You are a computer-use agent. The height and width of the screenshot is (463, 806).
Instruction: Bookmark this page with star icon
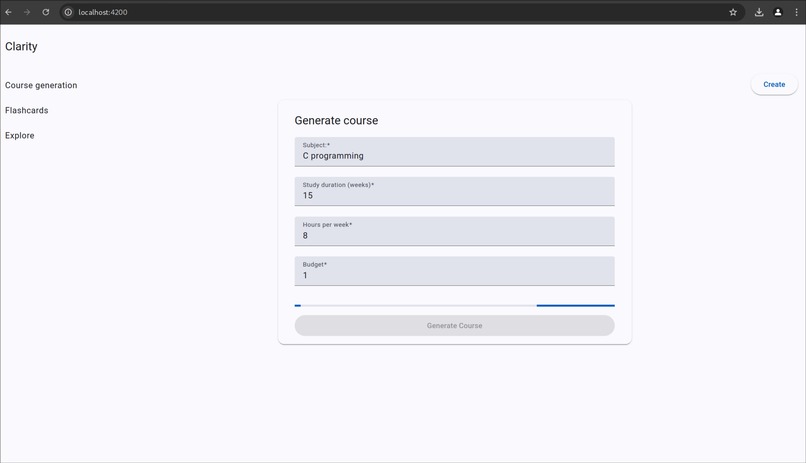(733, 12)
